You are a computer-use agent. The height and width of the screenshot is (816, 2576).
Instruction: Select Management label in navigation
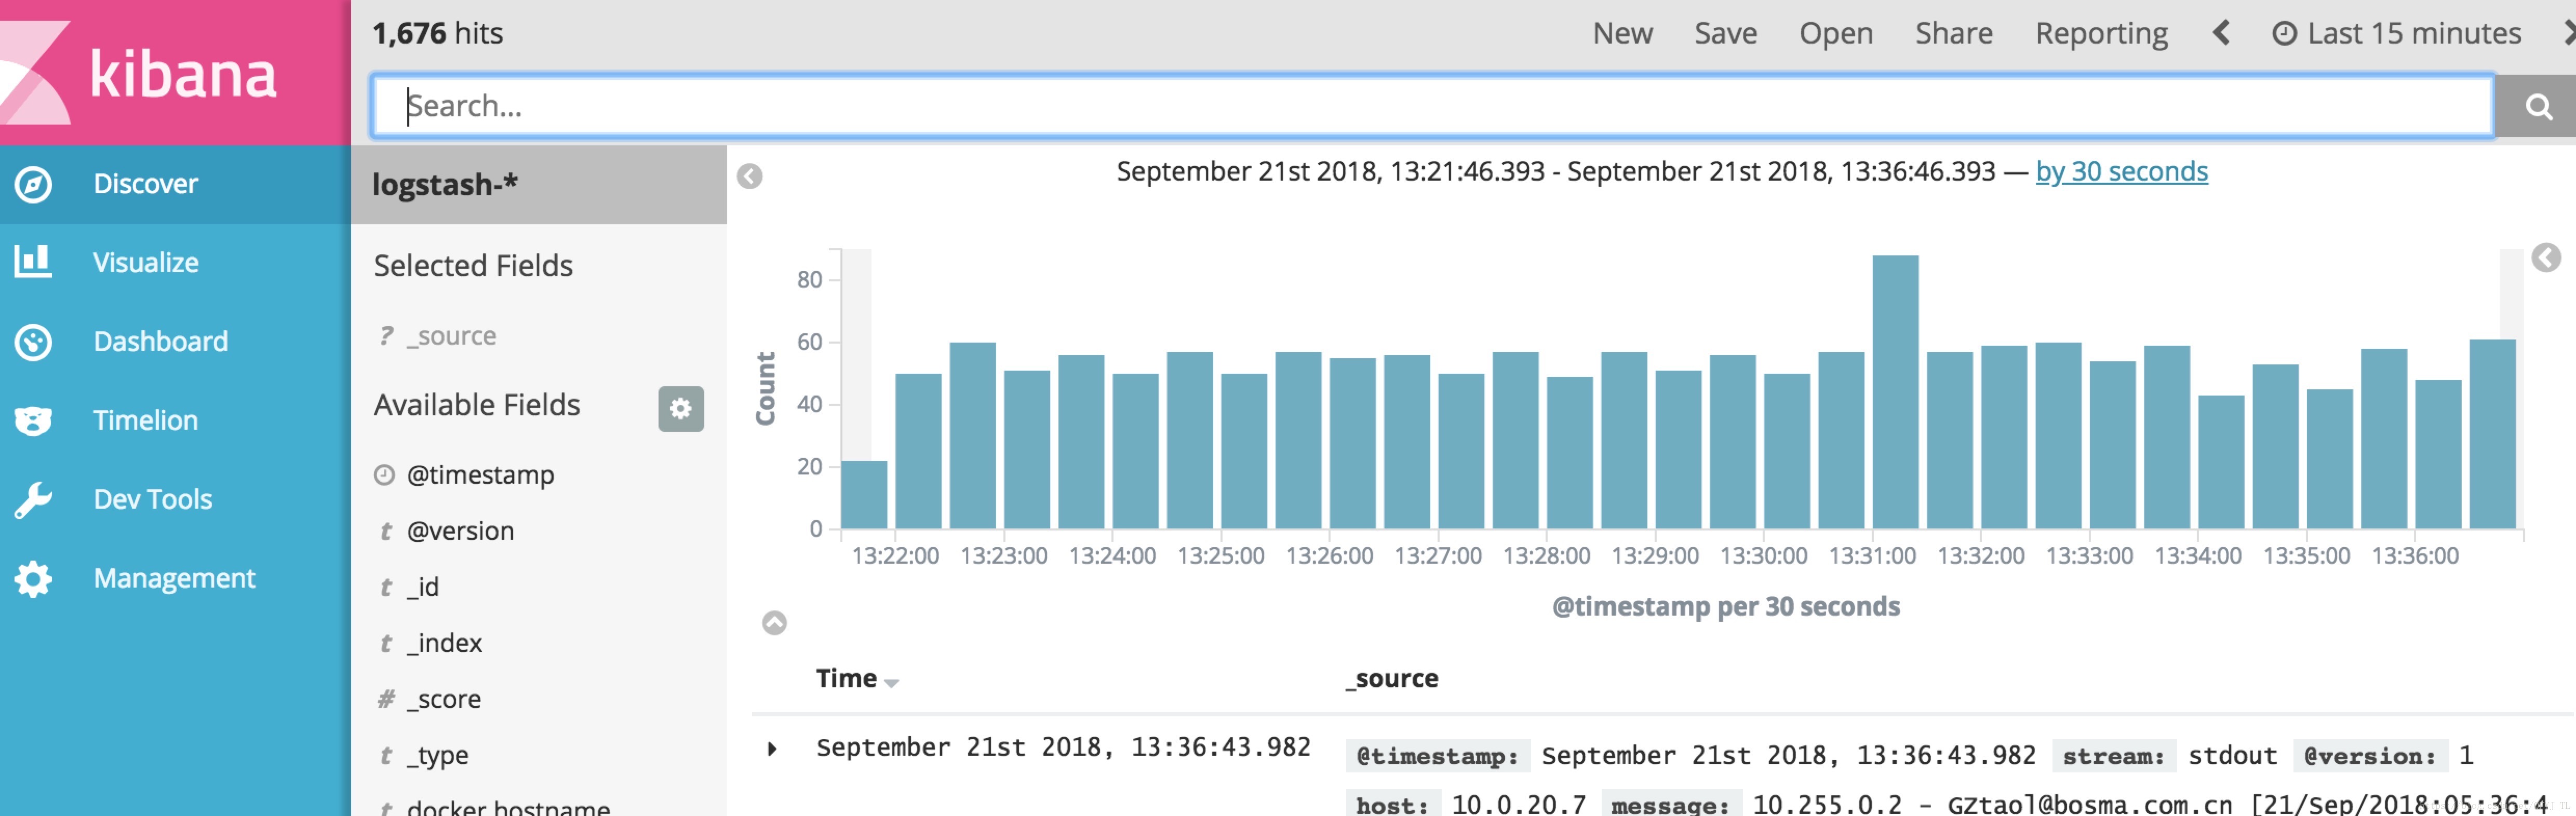175,579
